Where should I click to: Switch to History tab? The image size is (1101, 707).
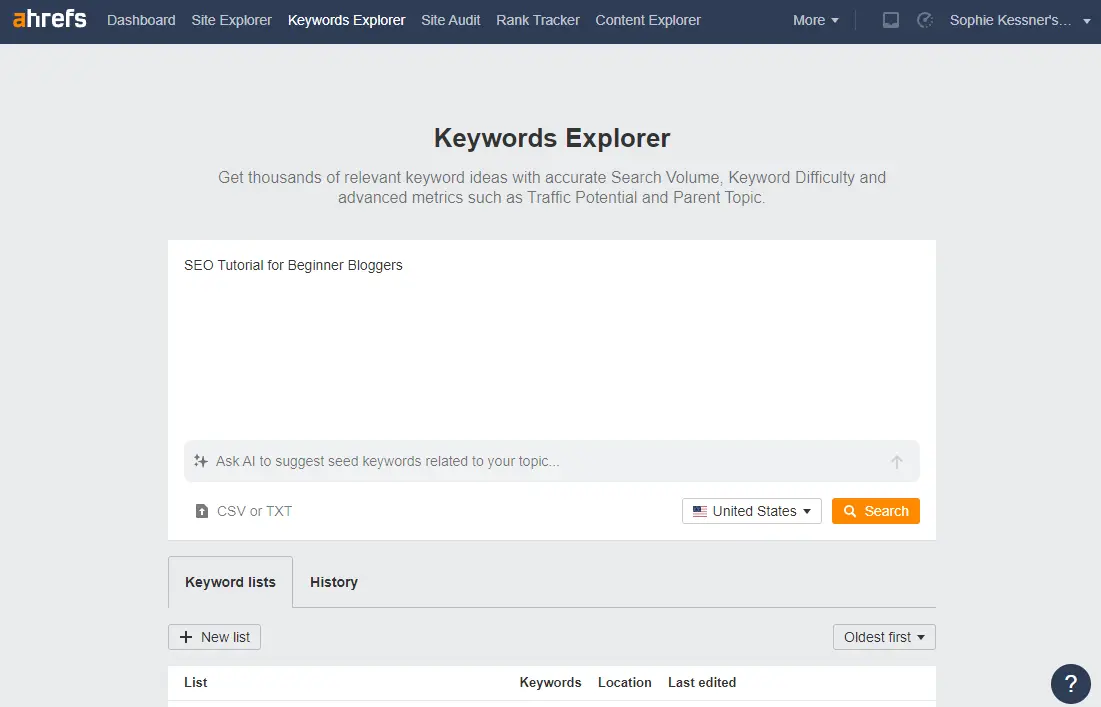click(334, 582)
